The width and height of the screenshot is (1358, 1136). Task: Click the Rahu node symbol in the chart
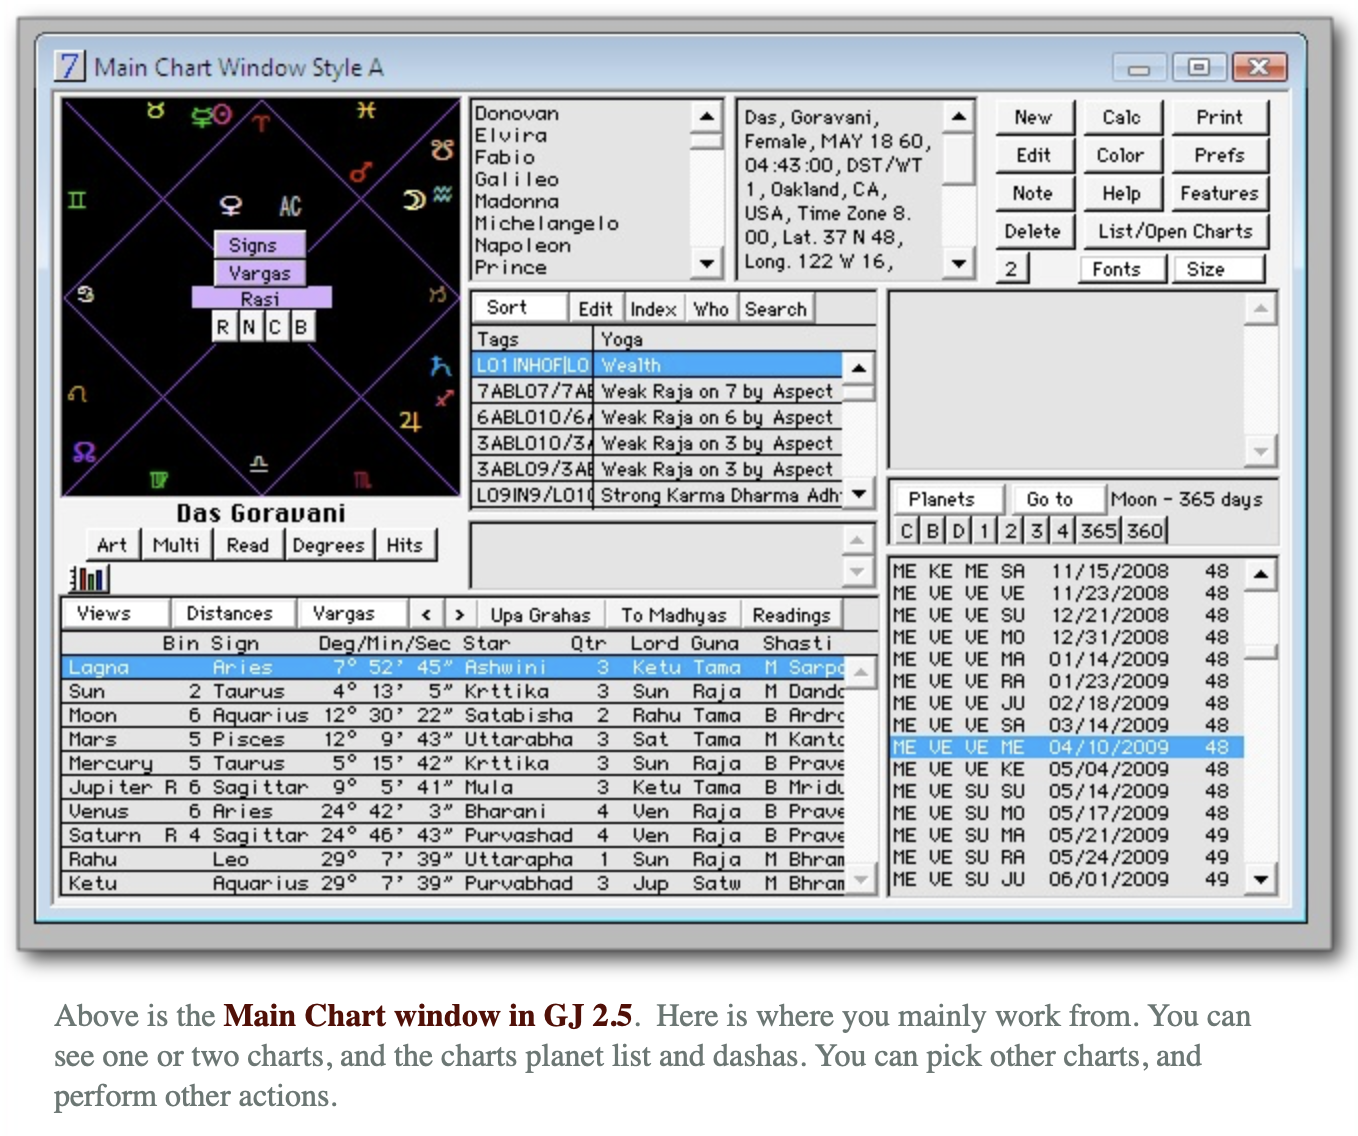(84, 452)
